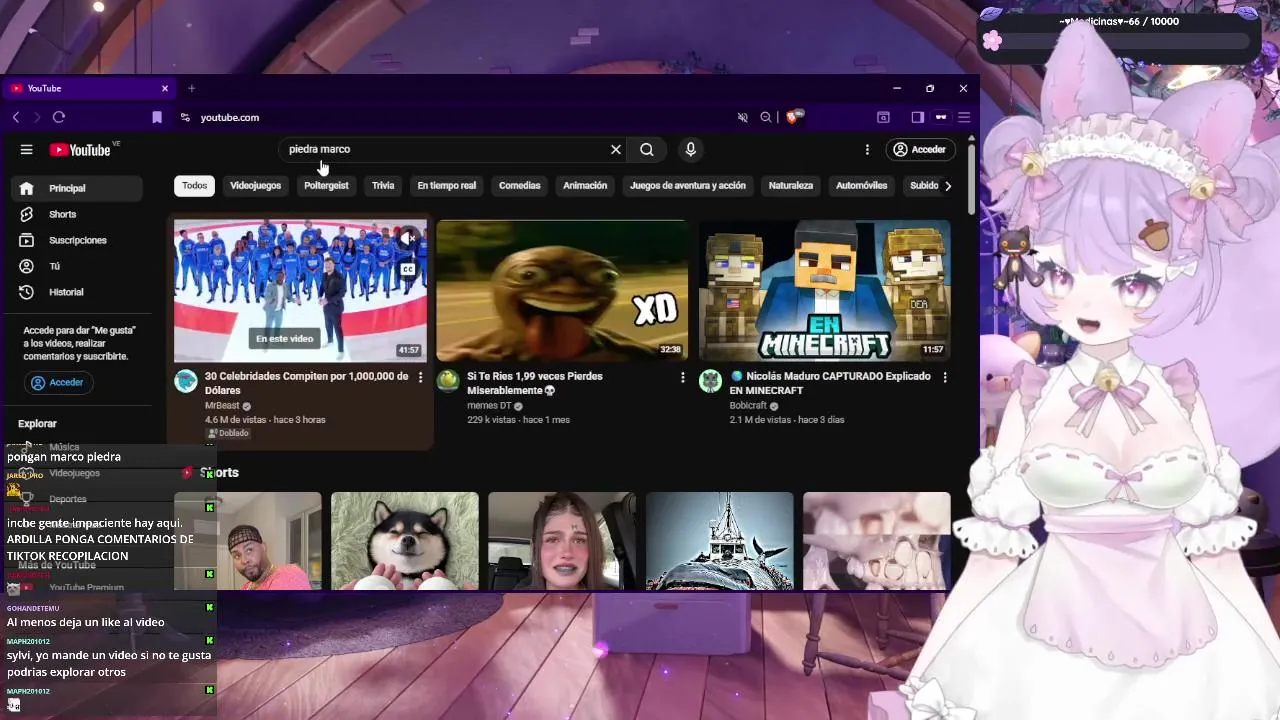Toggle mute on the MrBeast video preview
Screen dimensions: 1280x720
pos(408,239)
